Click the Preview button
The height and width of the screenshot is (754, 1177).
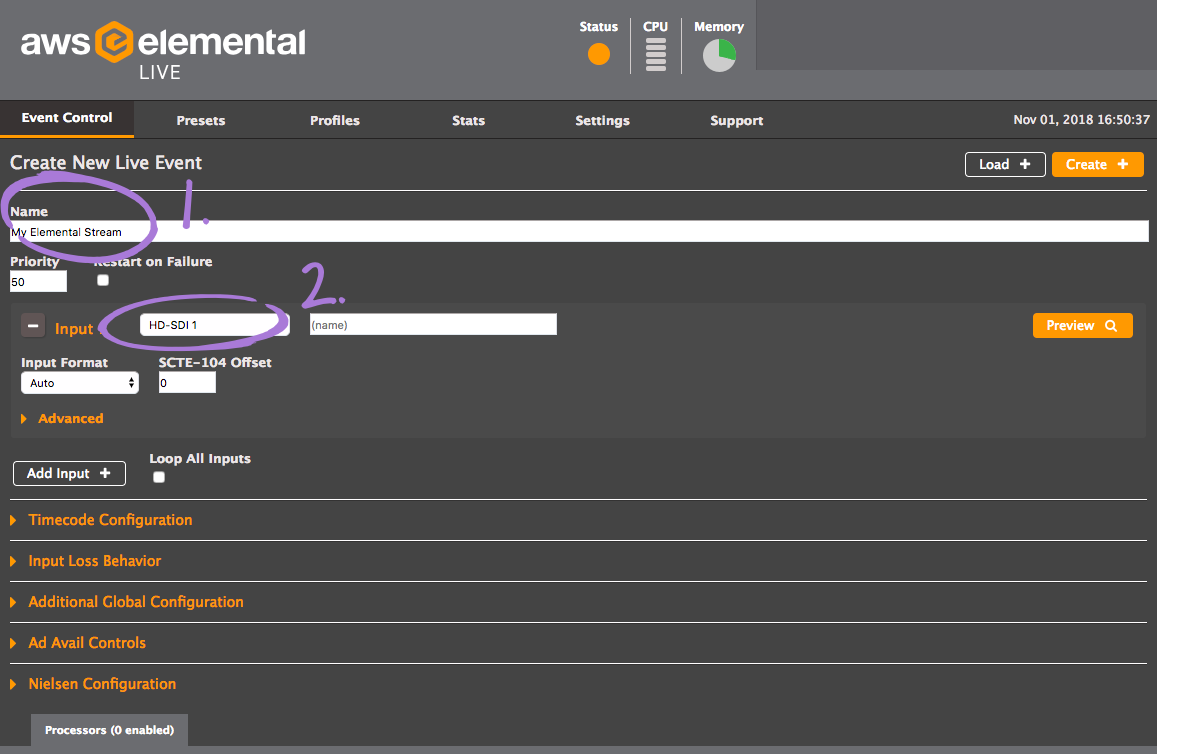(x=1082, y=326)
